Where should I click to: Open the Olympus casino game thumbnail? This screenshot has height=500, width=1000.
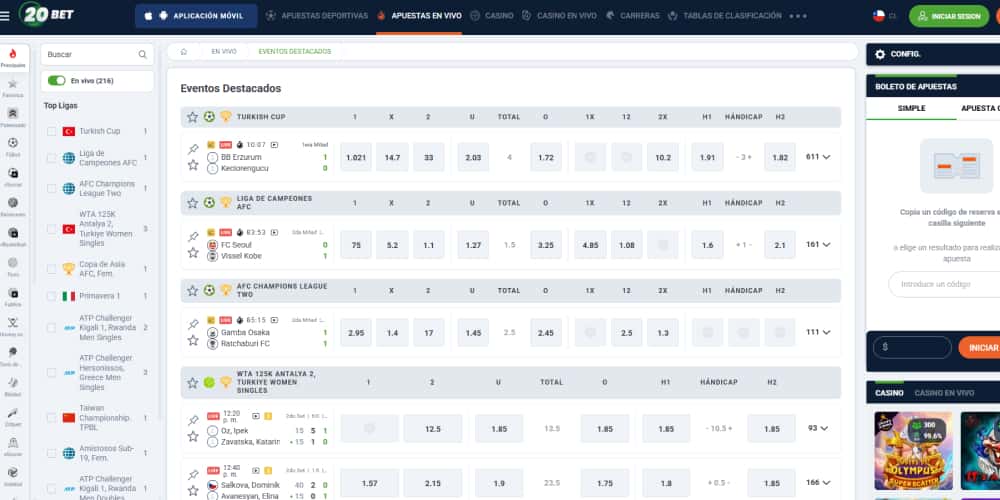point(913,451)
